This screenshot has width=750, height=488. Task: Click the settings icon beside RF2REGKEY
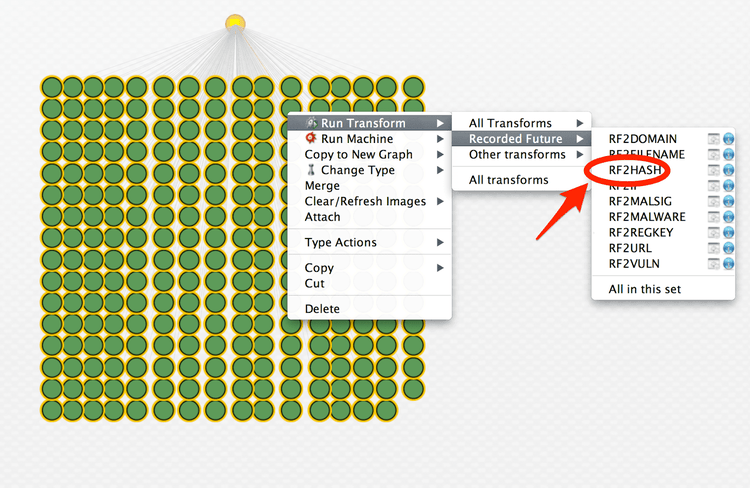(714, 232)
